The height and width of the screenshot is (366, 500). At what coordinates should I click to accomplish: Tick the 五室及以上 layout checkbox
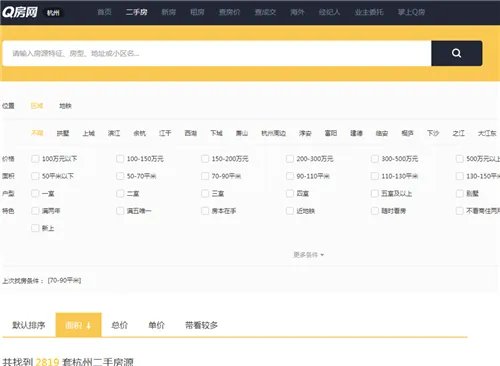pos(375,193)
